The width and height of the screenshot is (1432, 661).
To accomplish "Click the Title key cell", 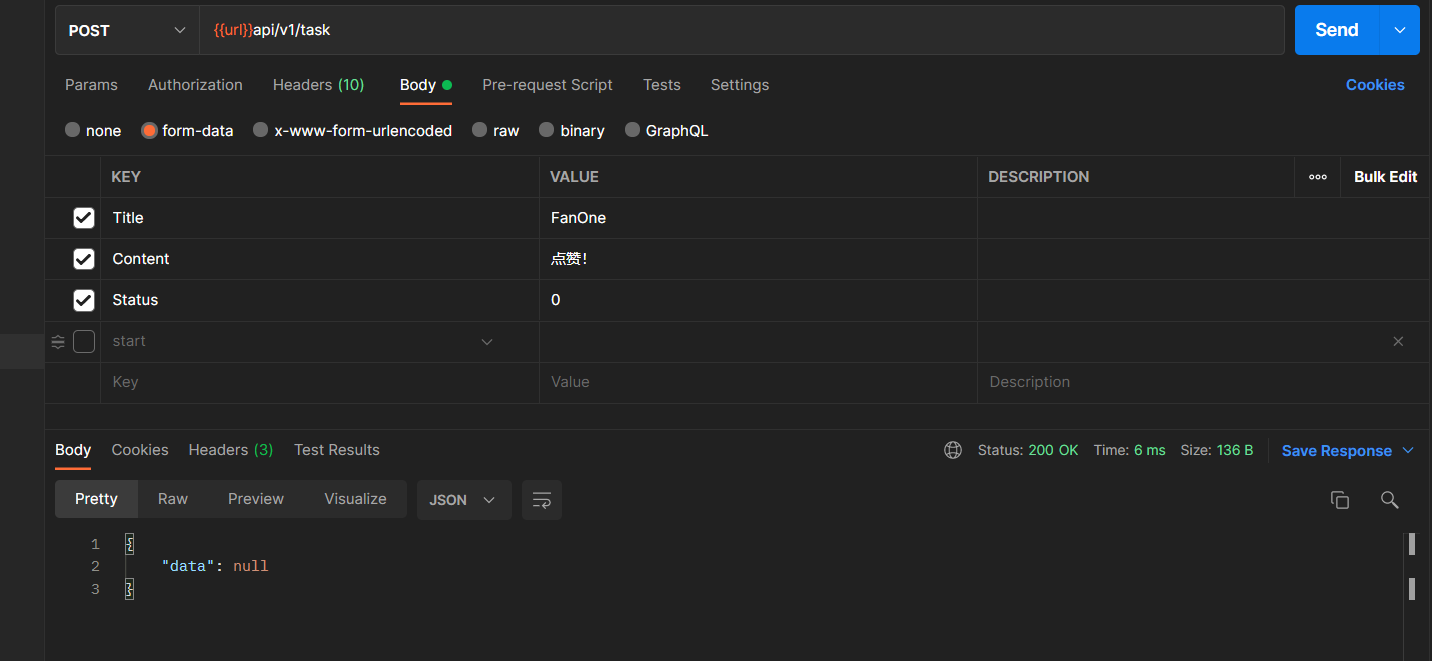I will pyautogui.click(x=320, y=218).
